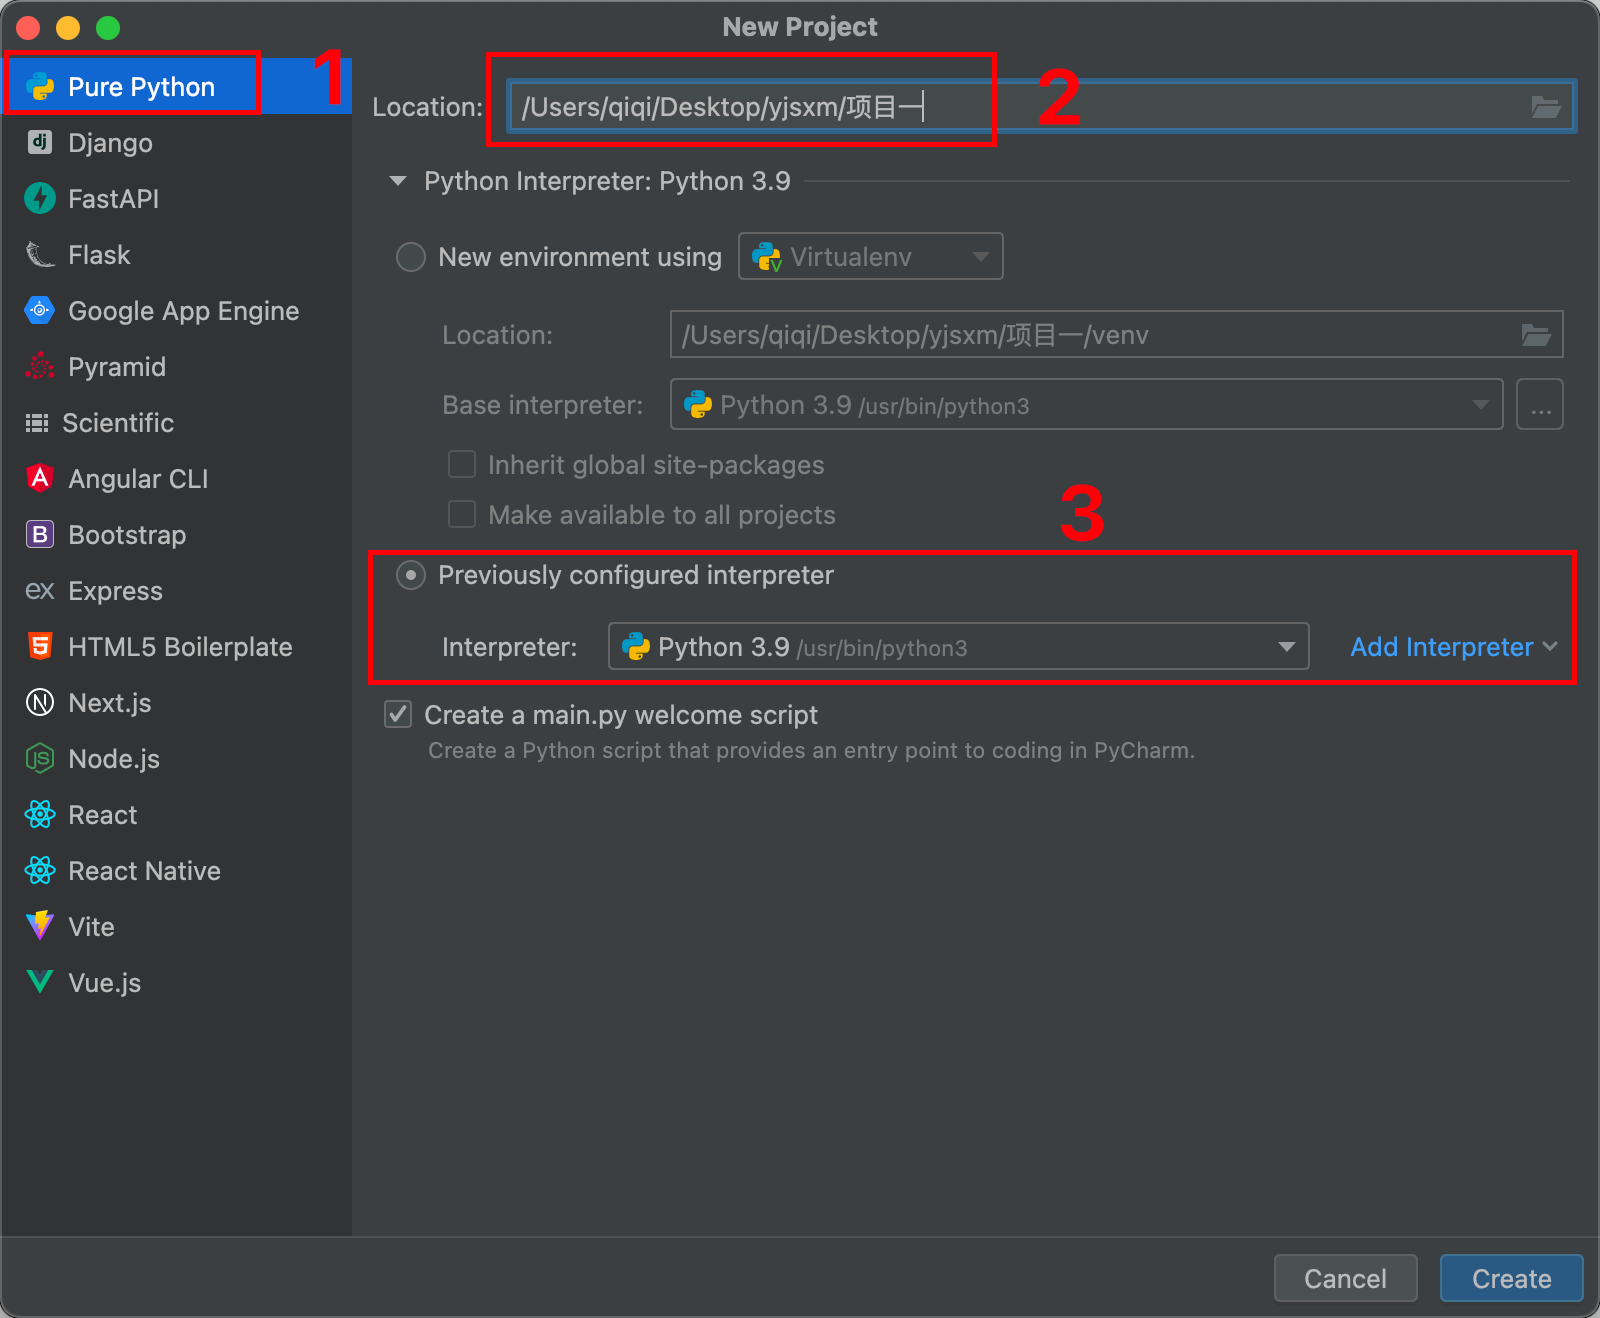Click the green macOS zoom window button
1600x1318 pixels.
click(108, 28)
